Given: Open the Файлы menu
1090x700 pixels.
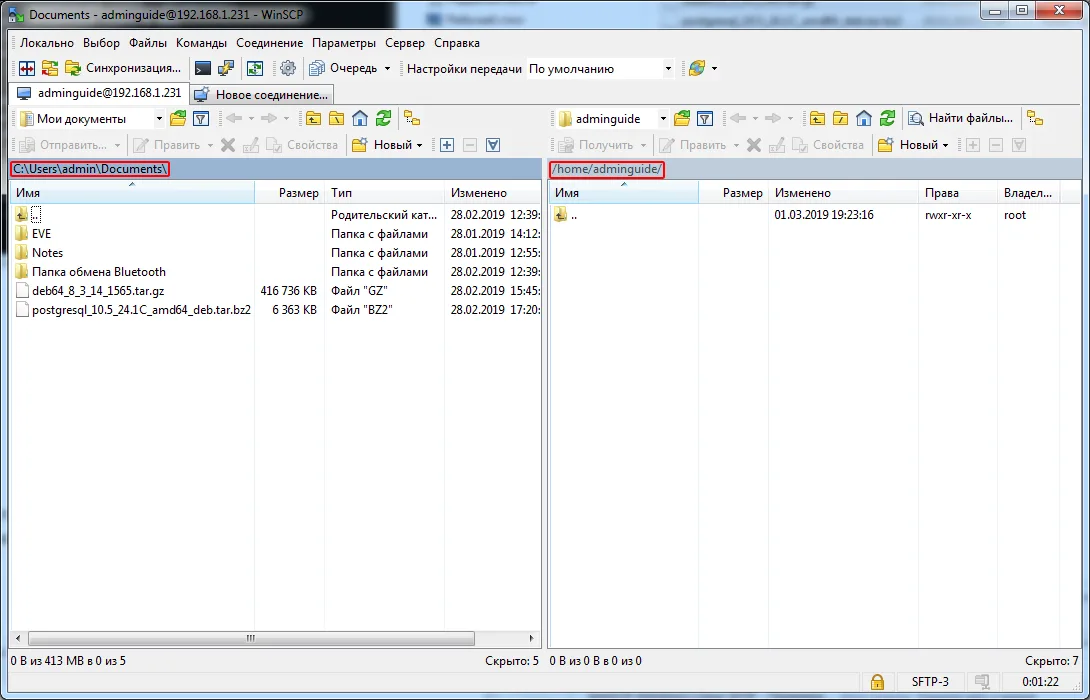Looking at the screenshot, I should (x=148, y=43).
